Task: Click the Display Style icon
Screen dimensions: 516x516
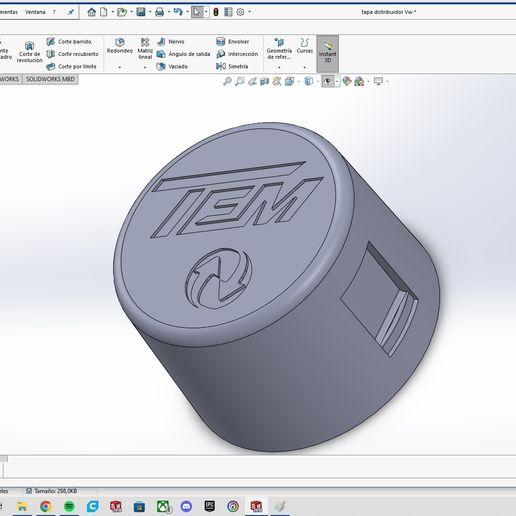Action: pos(309,81)
